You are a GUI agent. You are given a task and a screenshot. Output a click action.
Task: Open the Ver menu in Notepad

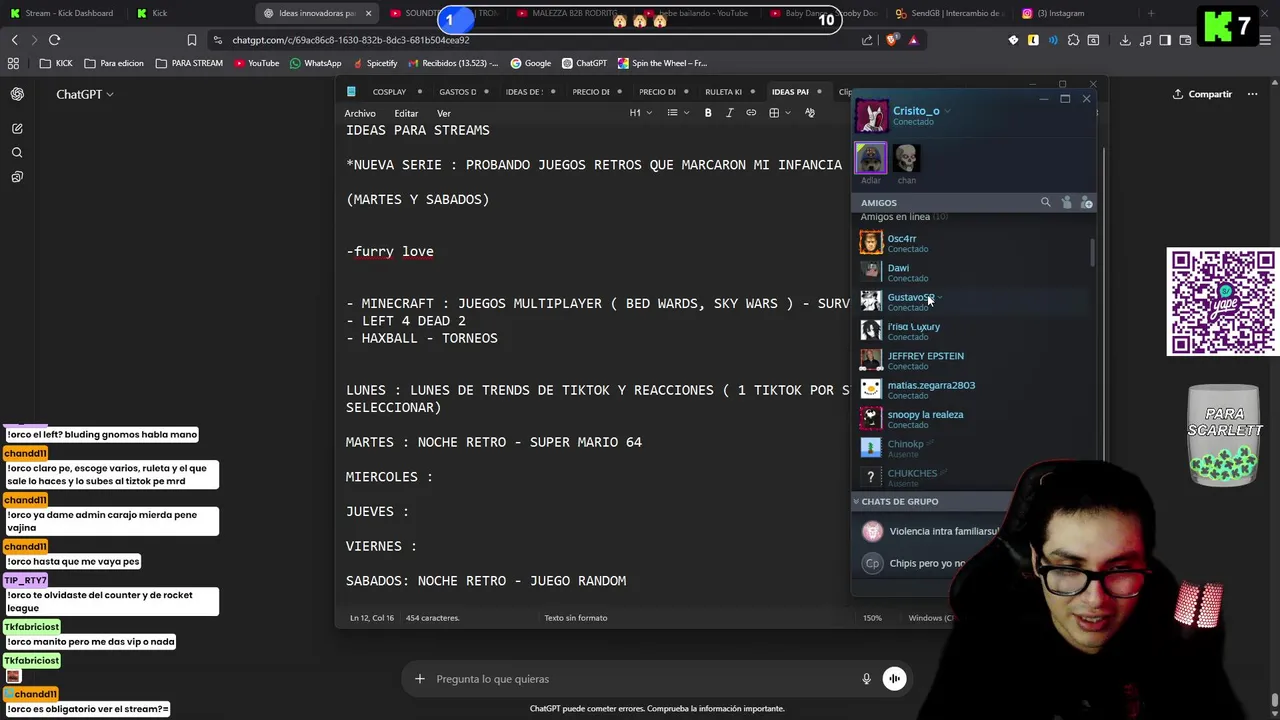(444, 113)
